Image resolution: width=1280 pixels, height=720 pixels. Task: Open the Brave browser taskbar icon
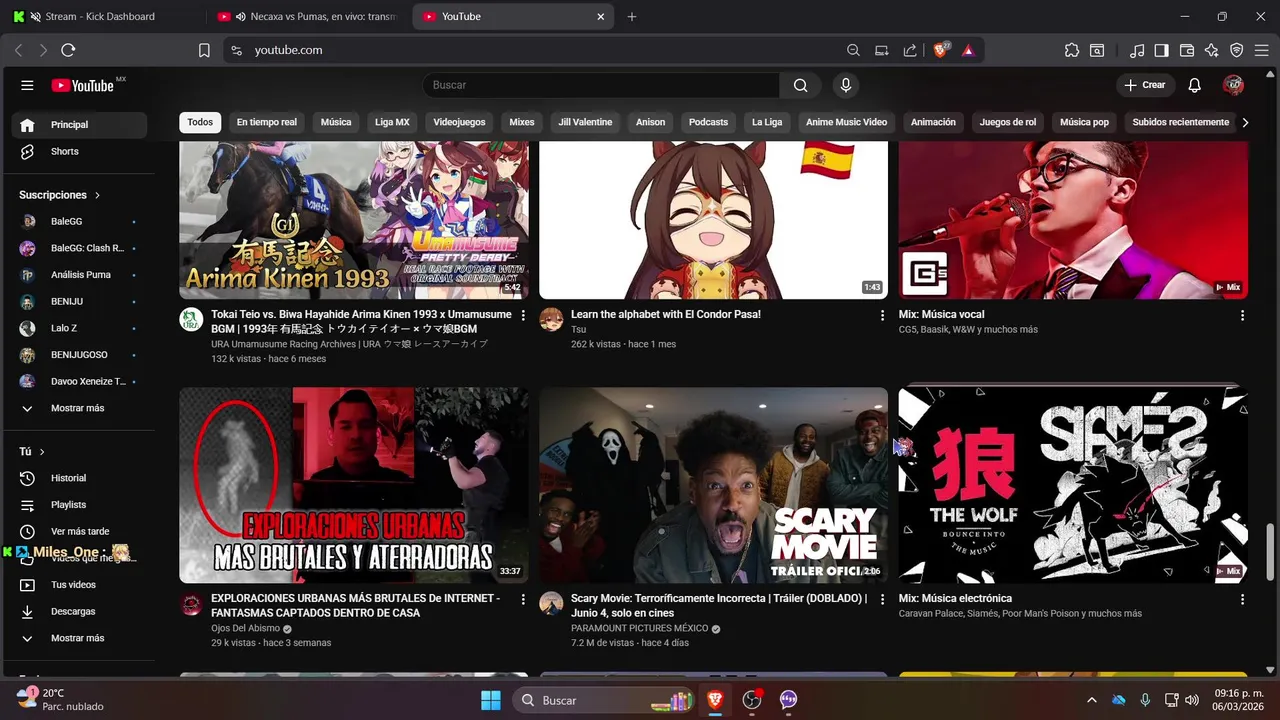[x=715, y=700]
